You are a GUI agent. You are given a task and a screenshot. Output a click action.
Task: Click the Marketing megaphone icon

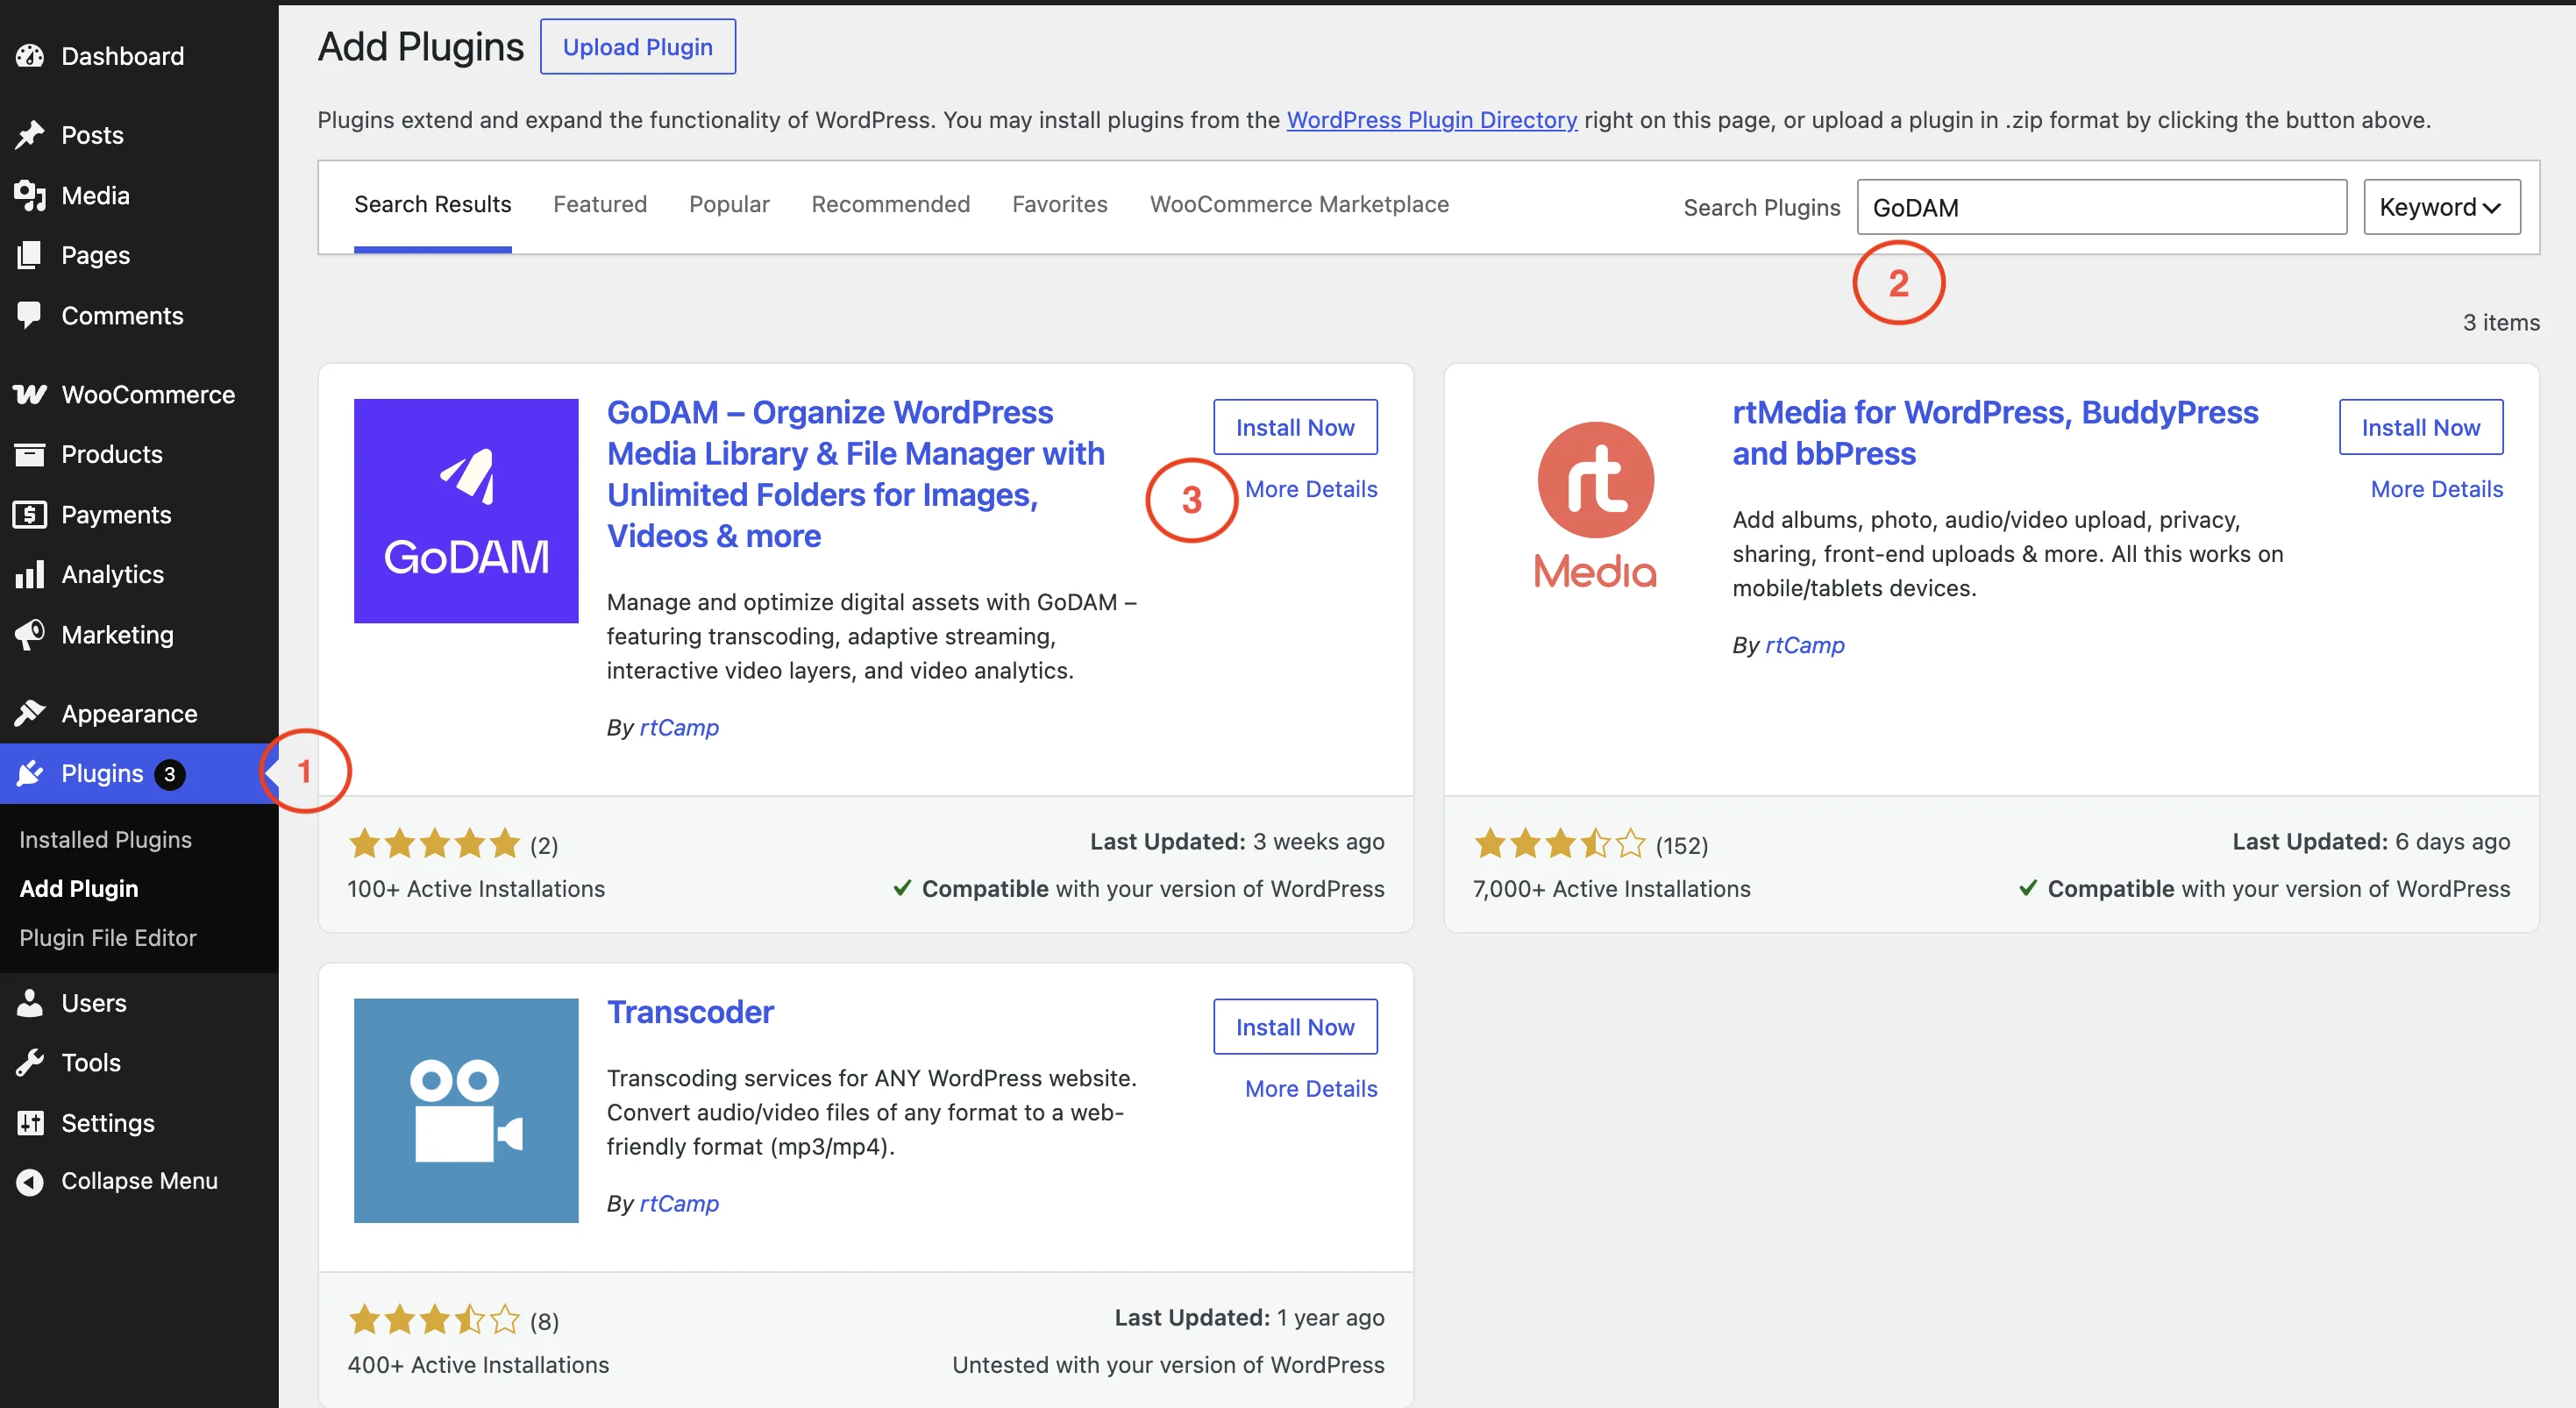click(x=30, y=634)
